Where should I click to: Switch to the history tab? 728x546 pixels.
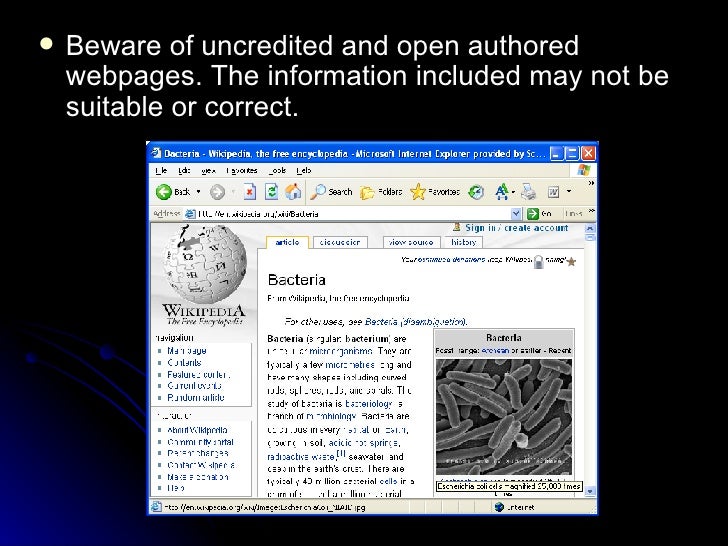tap(463, 242)
